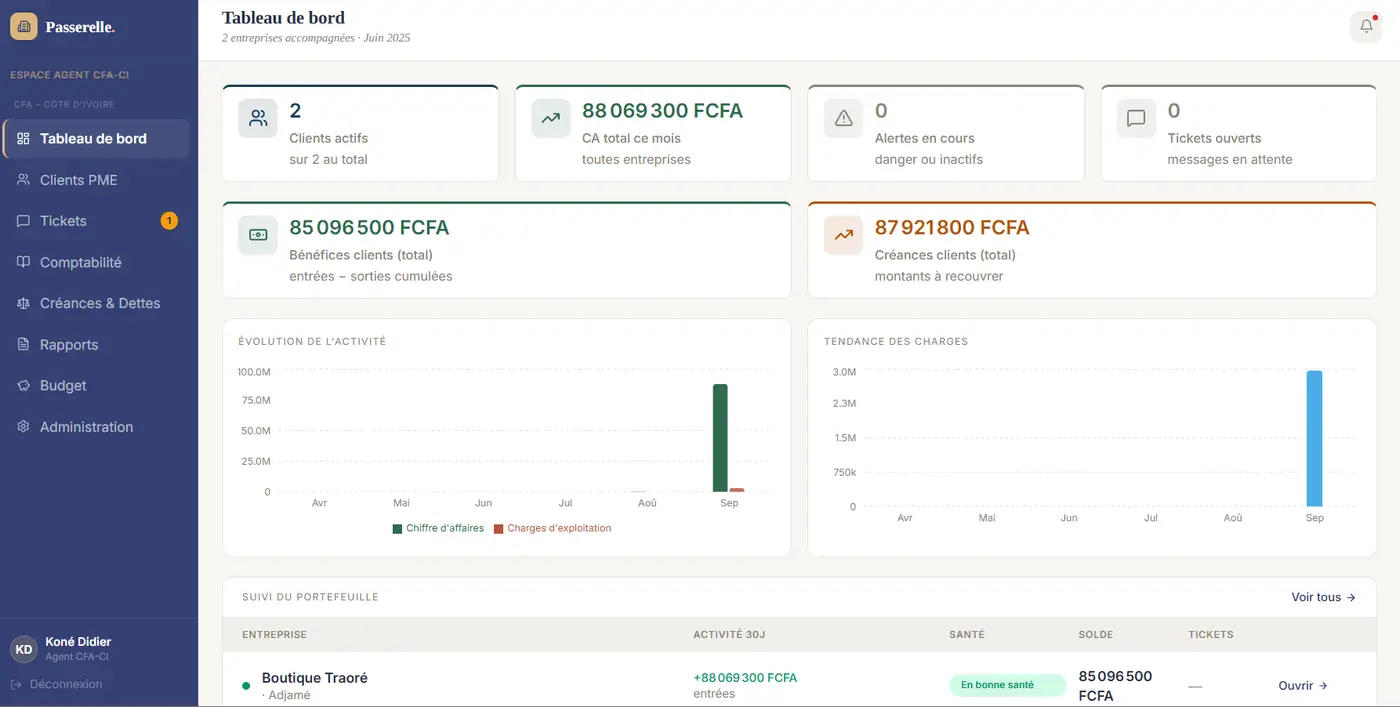Image resolution: width=1400 pixels, height=707 pixels.
Task: Go to Administration
Action: pyautogui.click(x=96, y=427)
